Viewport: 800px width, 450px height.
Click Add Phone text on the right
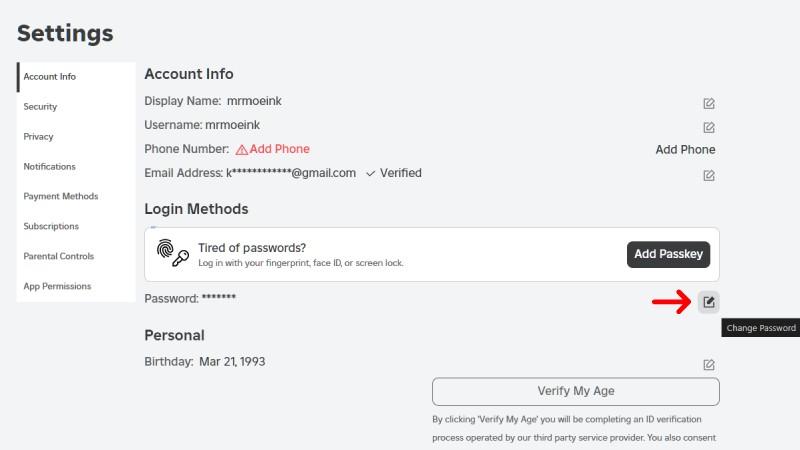point(685,150)
